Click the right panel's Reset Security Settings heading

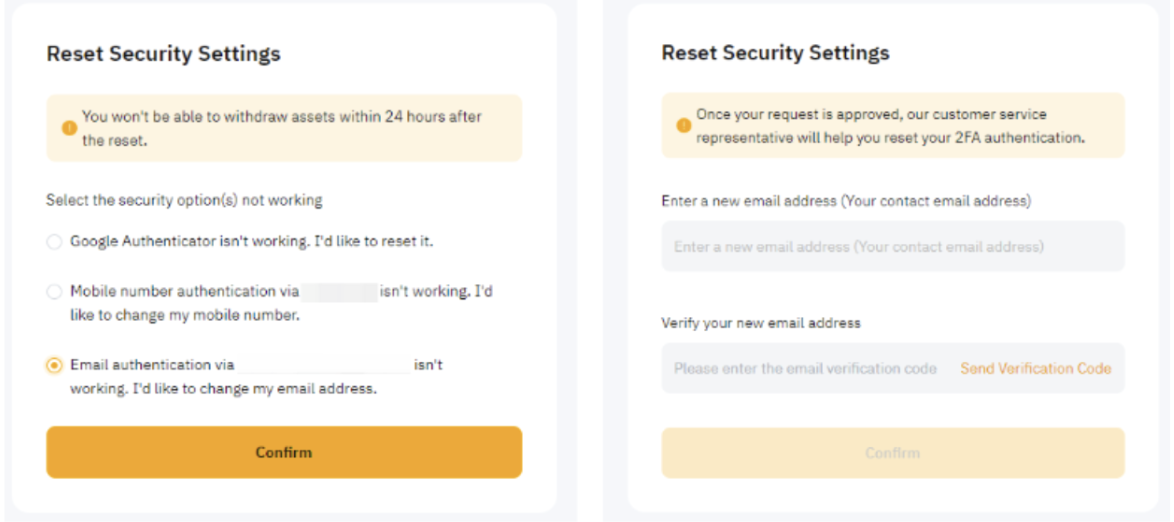775,53
